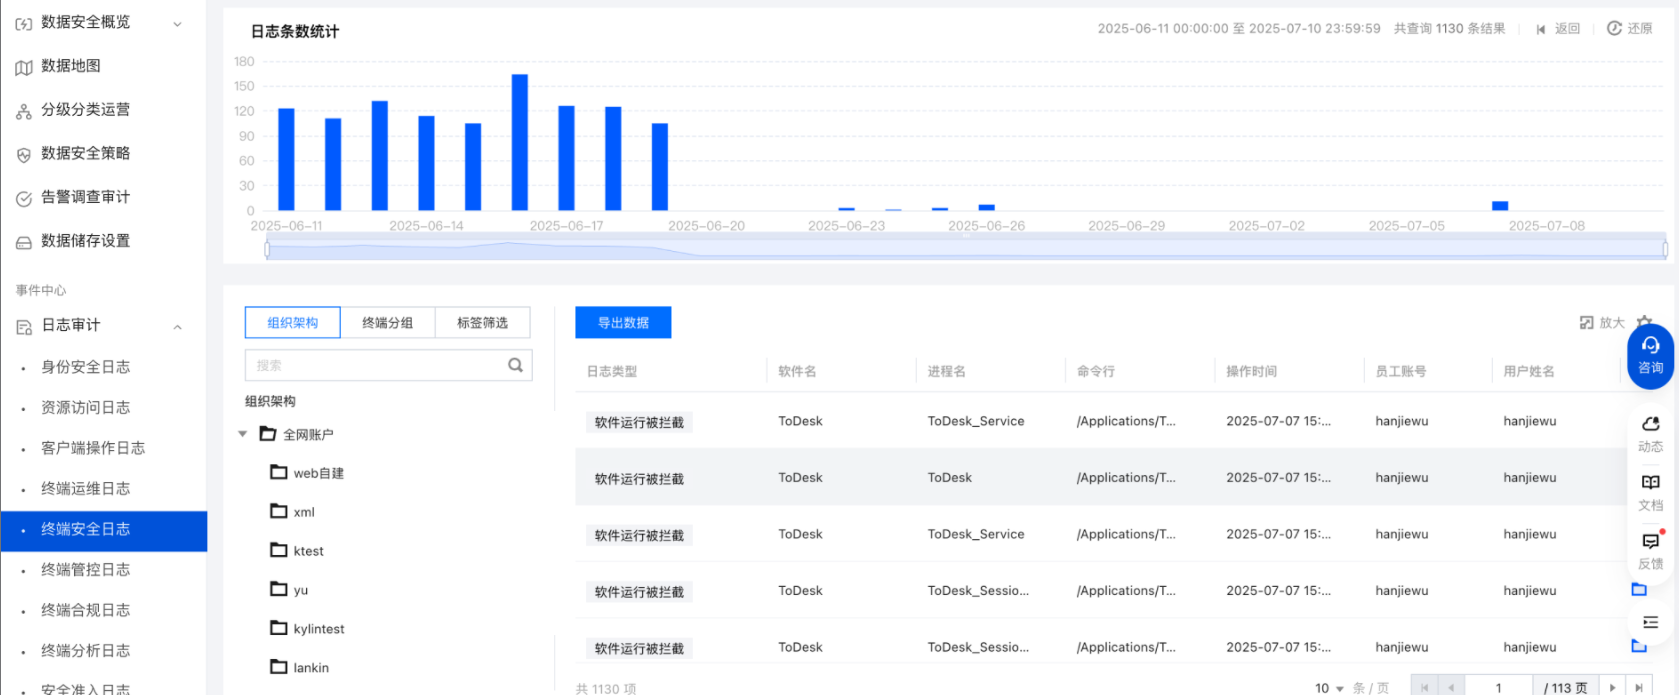1679x695 pixels.
Task: Click 告警调查审计 check-circle icon
Action: pyautogui.click(x=24, y=198)
